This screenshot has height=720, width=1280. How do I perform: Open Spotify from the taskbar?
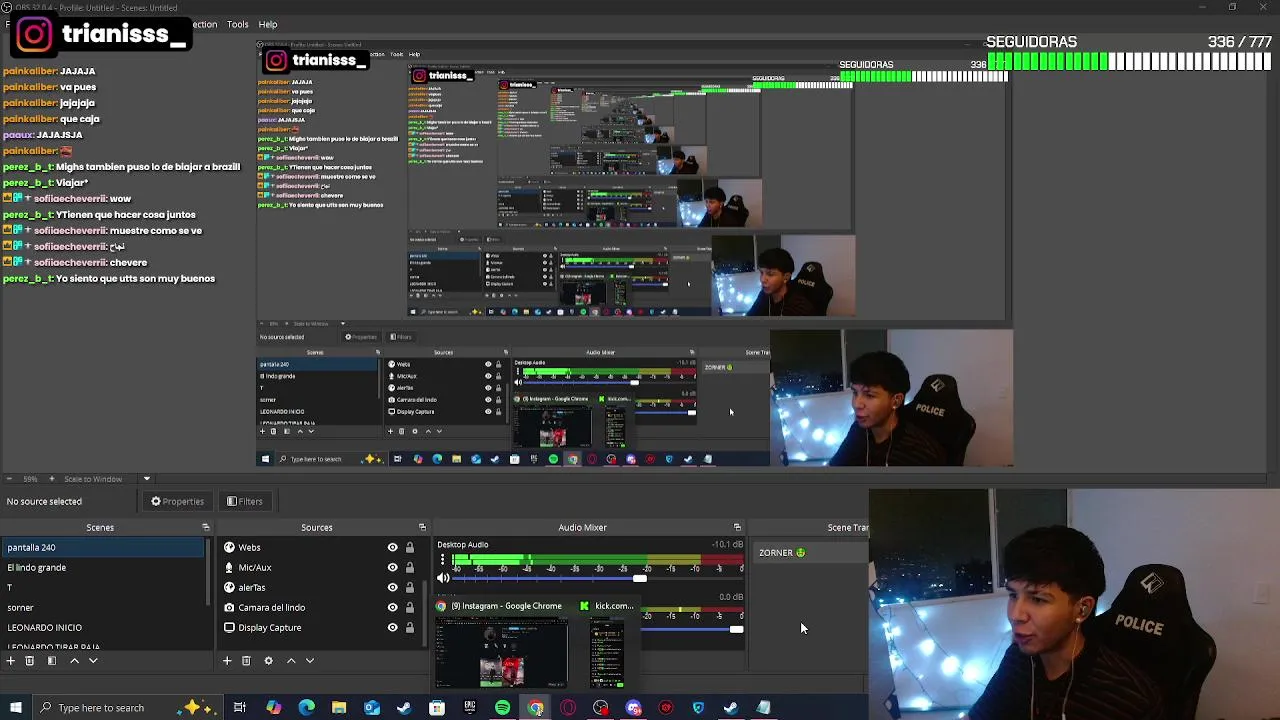pyautogui.click(x=503, y=708)
